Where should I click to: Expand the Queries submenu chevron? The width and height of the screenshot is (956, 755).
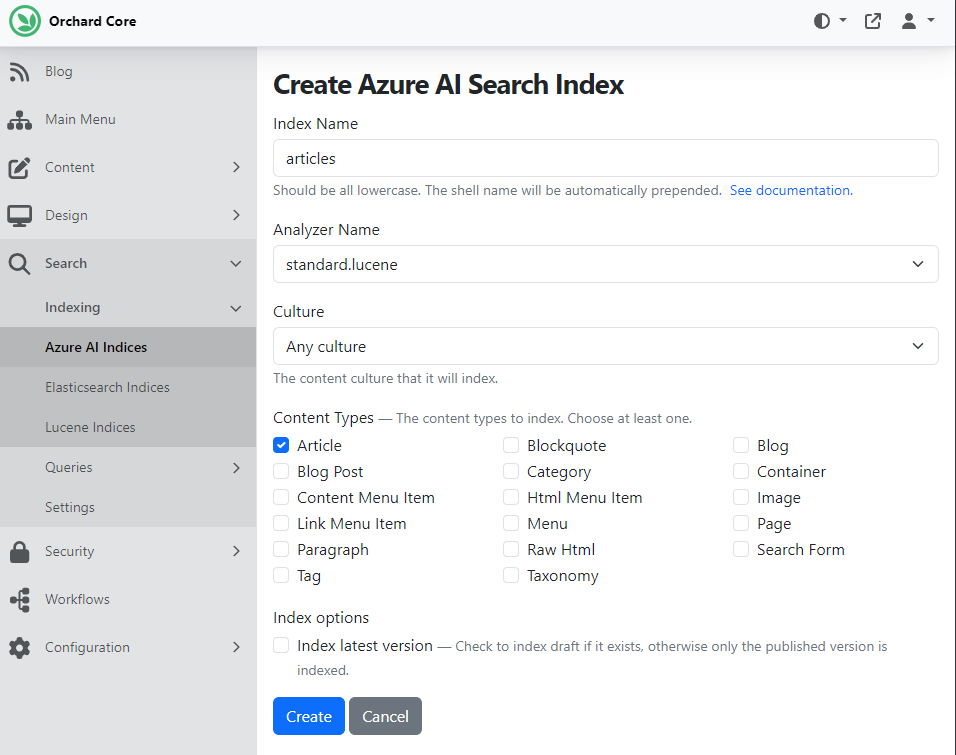click(x=237, y=468)
